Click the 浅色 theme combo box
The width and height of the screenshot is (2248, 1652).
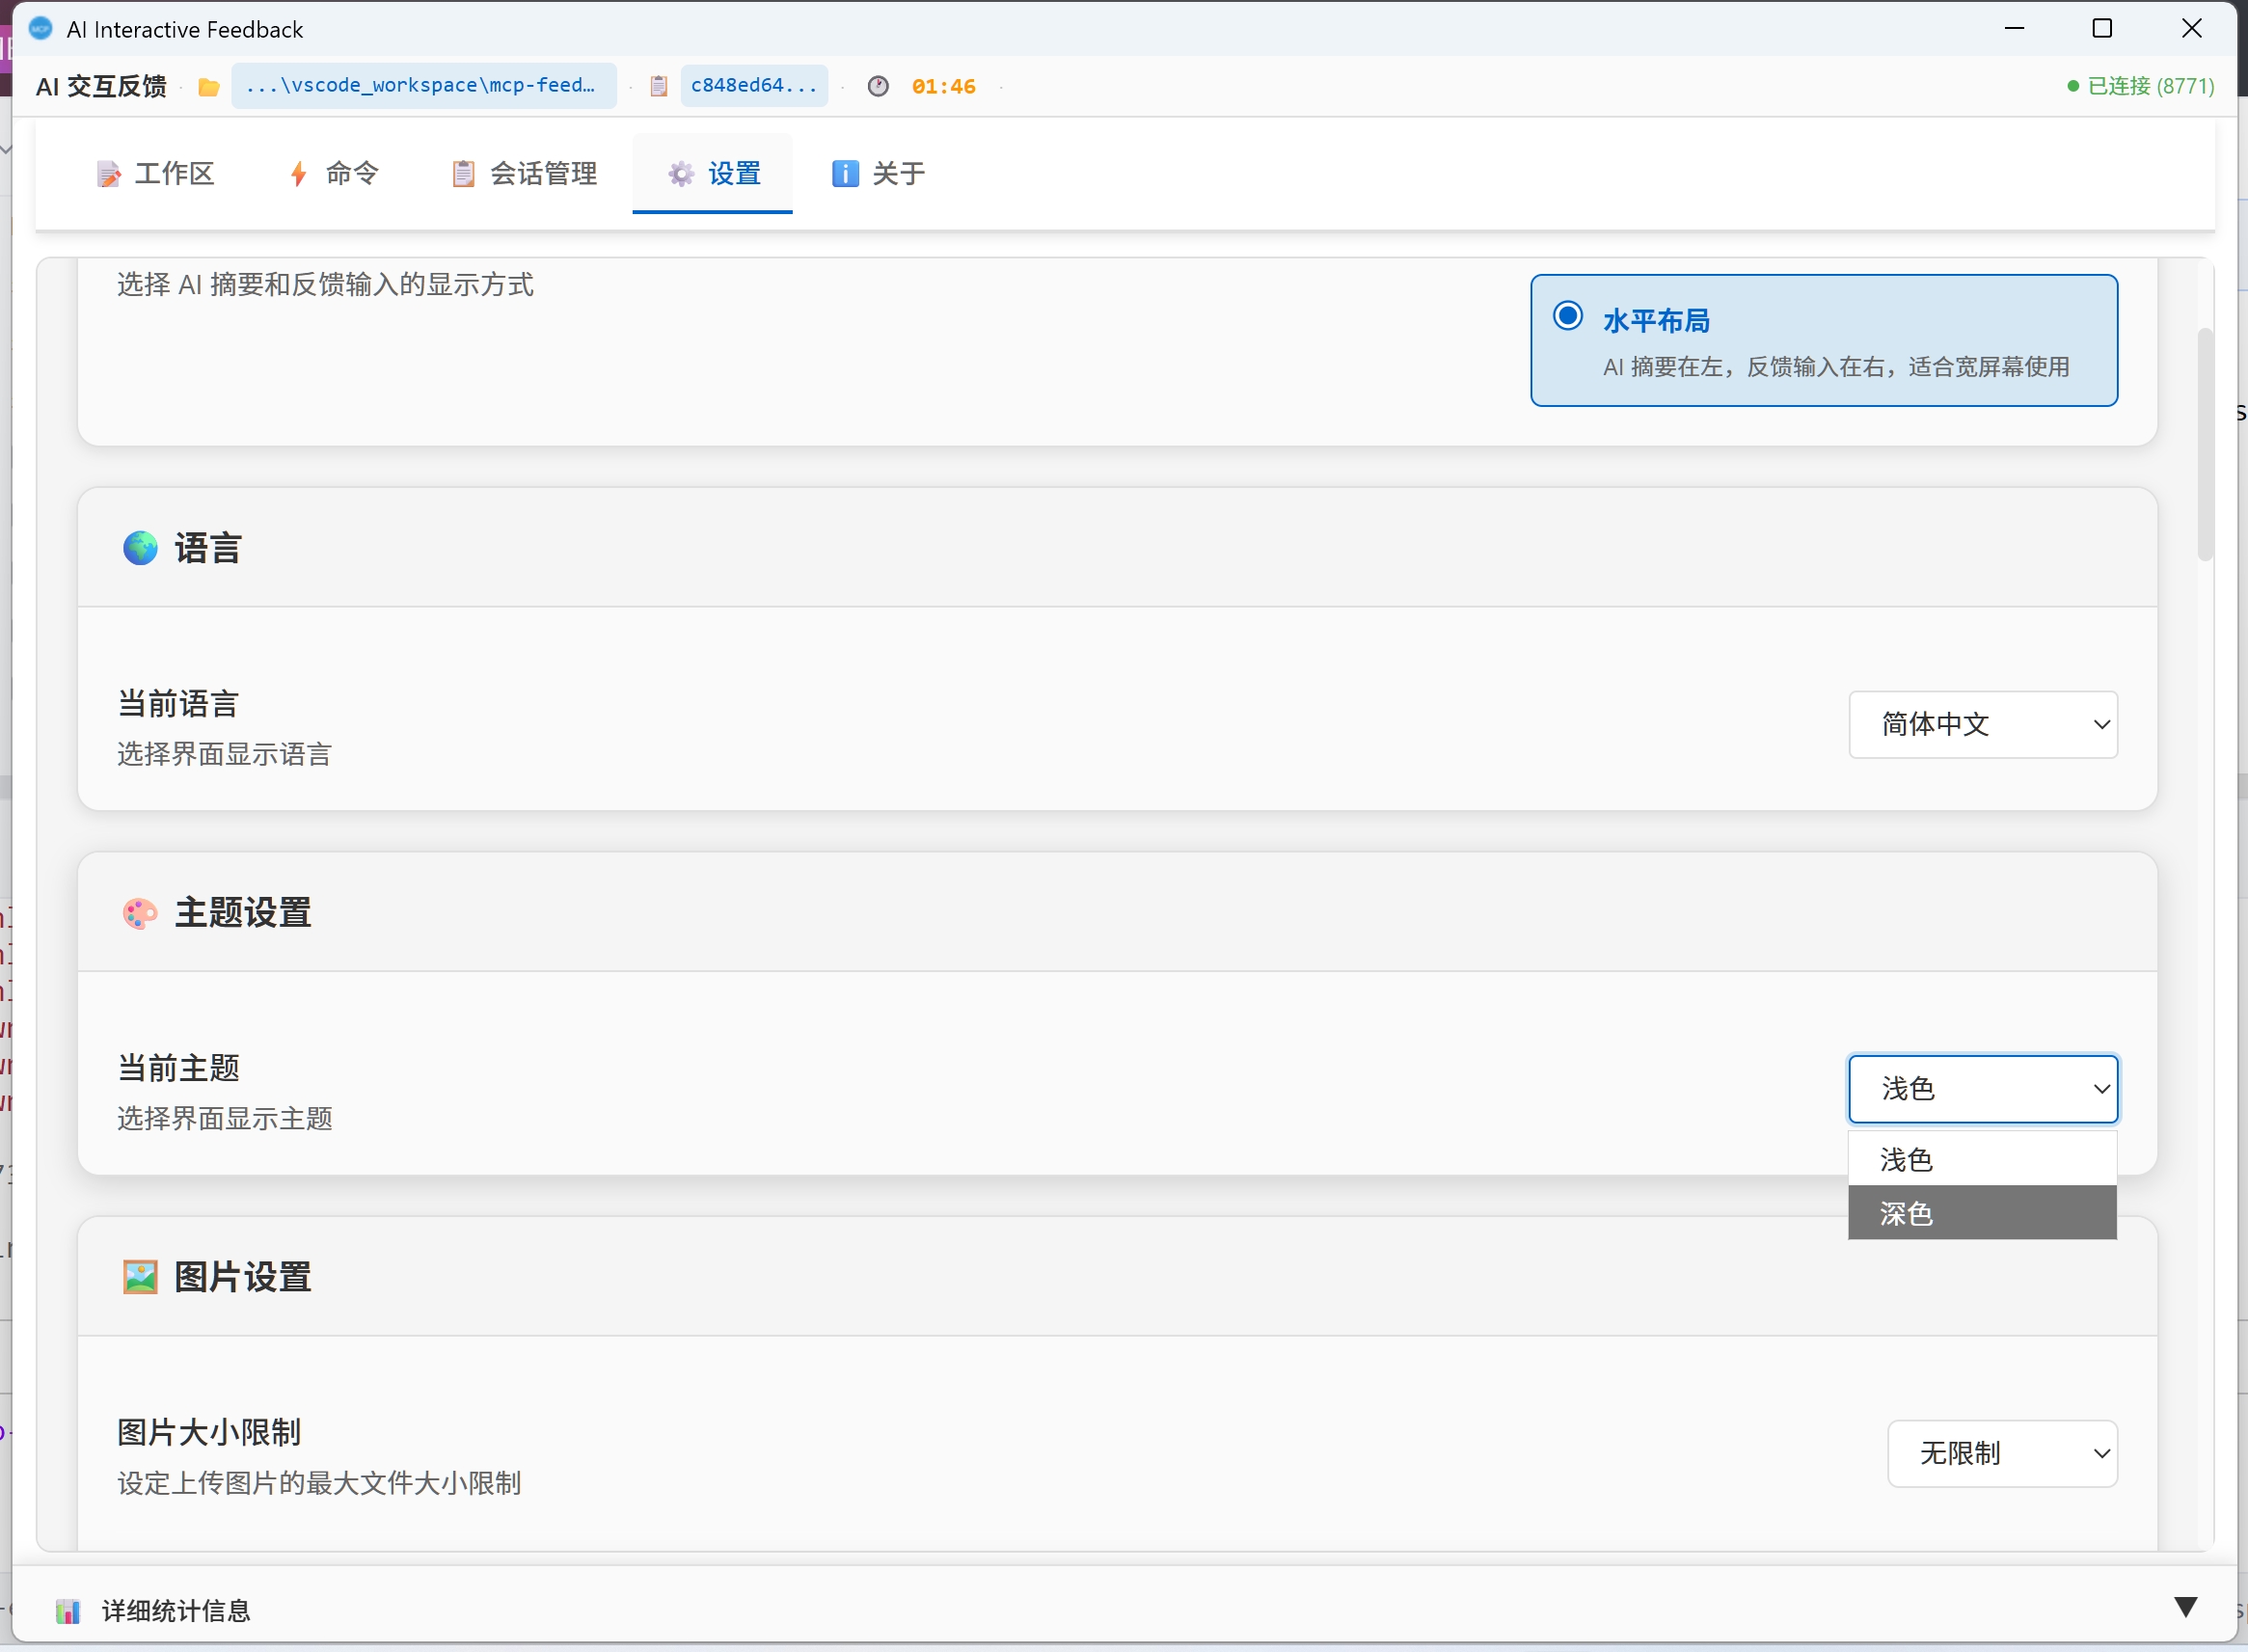[1983, 1089]
